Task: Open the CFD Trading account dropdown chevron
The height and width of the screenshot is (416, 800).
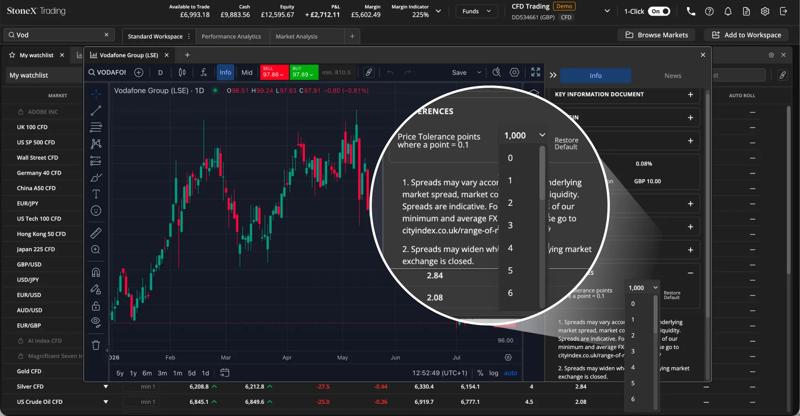Action: tap(607, 11)
